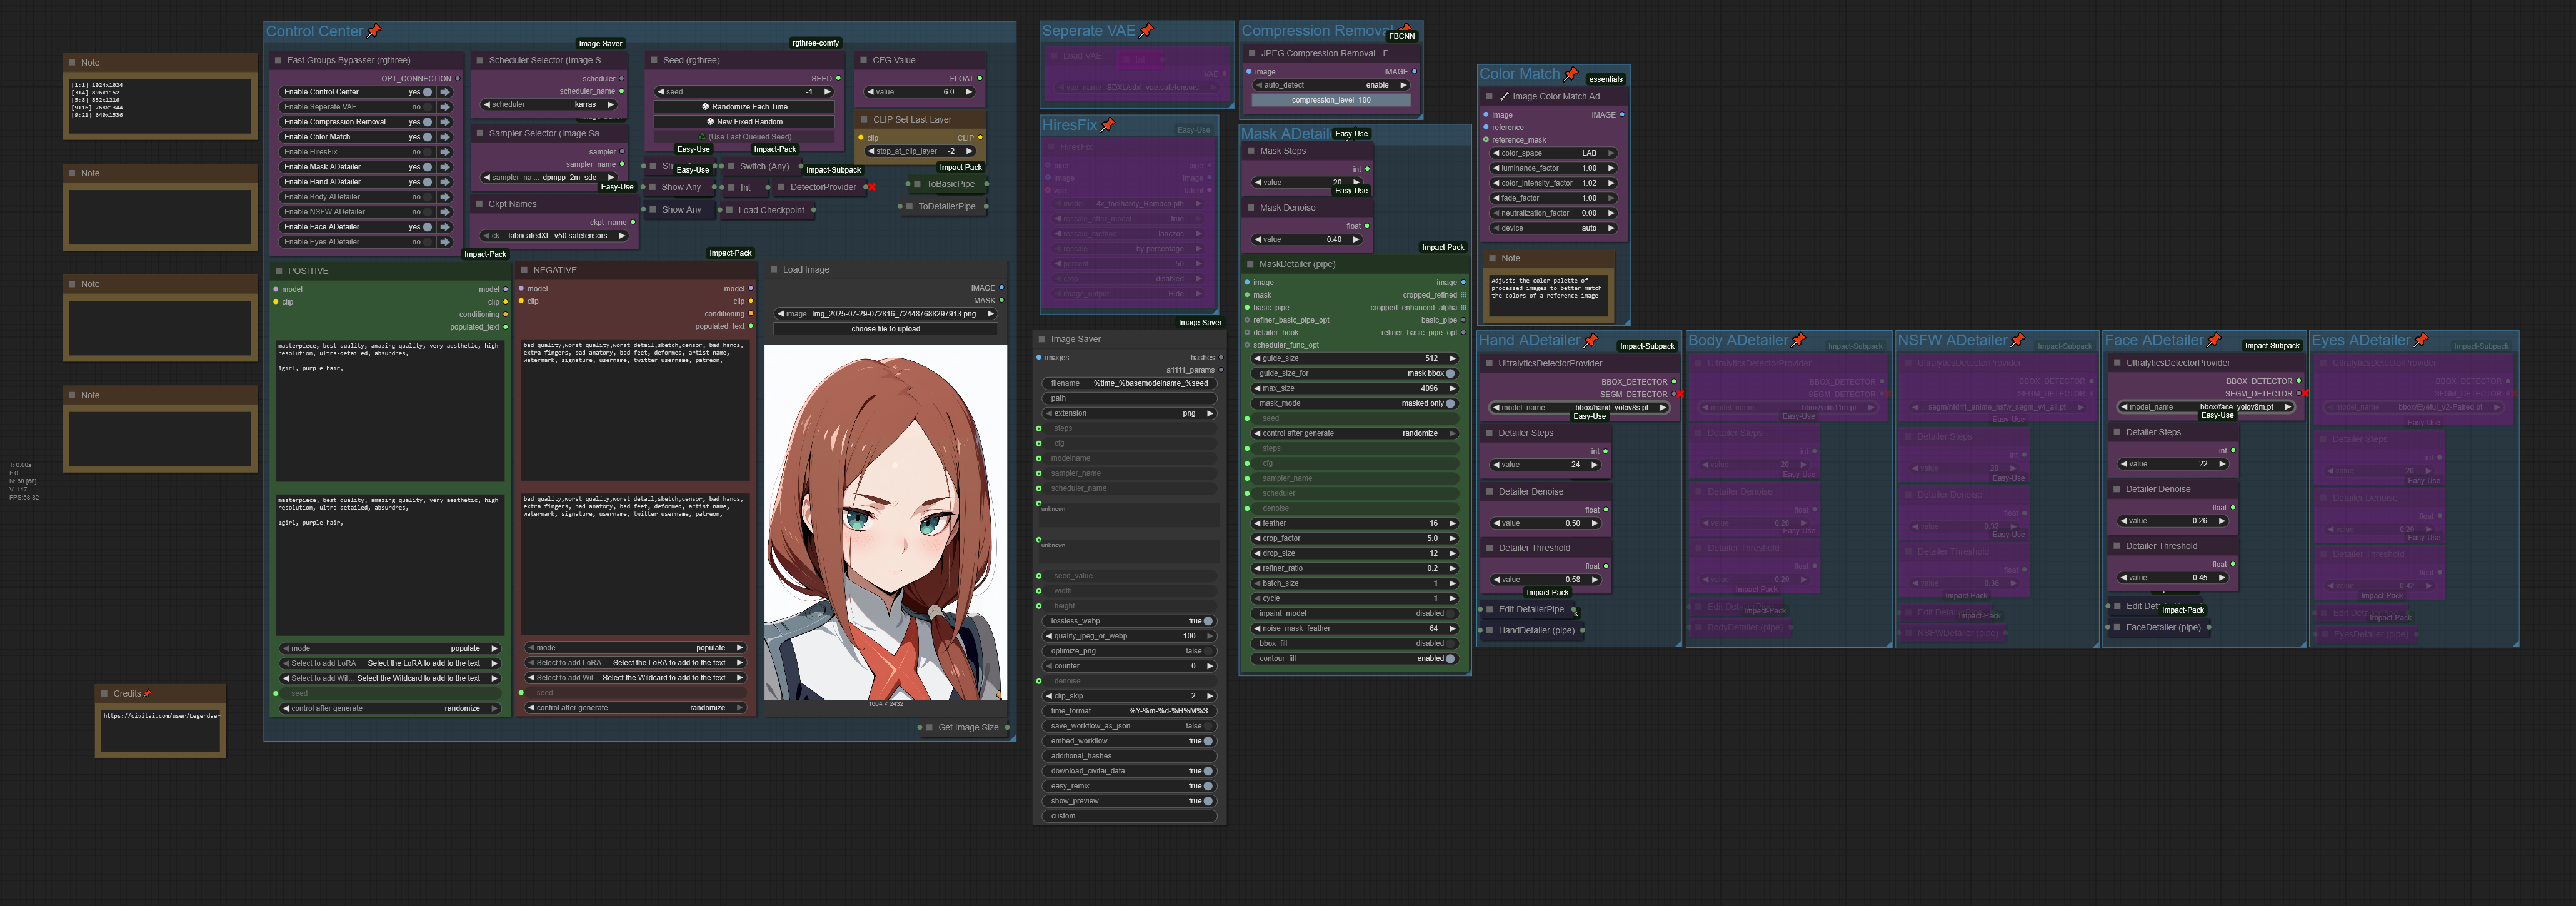This screenshot has width=2576, height=906.
Task: Toggle Enable HiresFix switch
Action: coord(427,152)
